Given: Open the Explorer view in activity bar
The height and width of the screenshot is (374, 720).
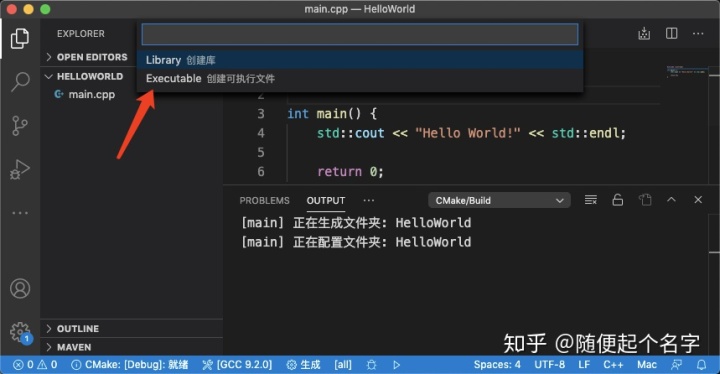Looking at the screenshot, I should point(20,38).
